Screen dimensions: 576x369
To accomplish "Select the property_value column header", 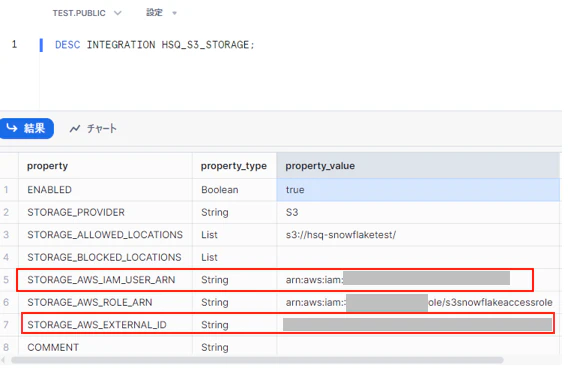I will (418, 166).
